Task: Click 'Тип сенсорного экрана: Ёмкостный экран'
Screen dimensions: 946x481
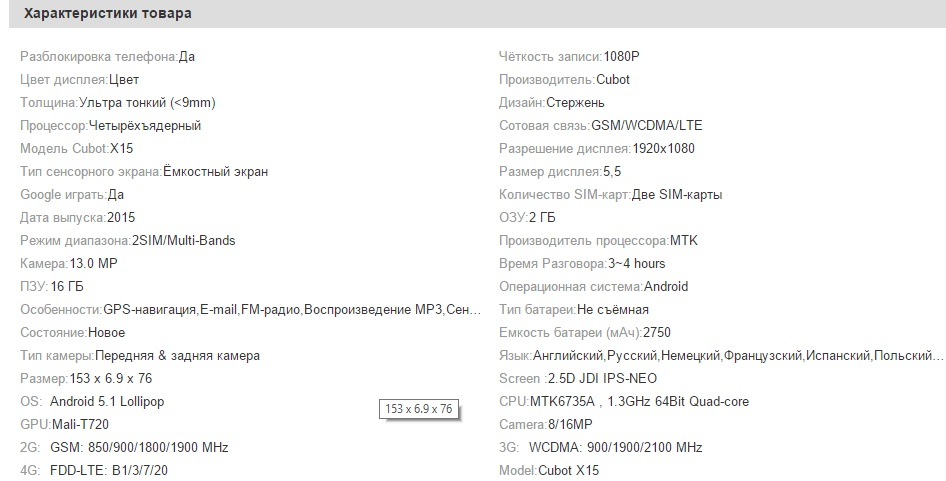Action: click(144, 171)
